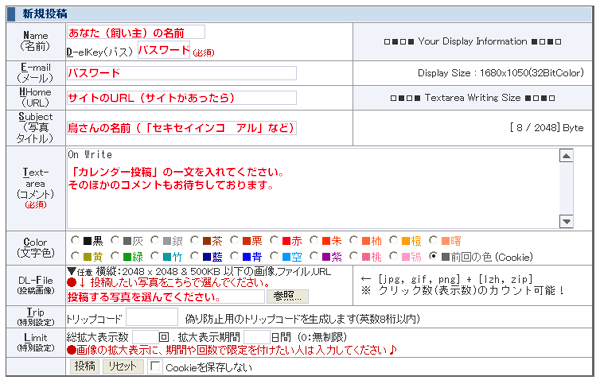Select the 鴇 pale pink text color radio
The image size is (600, 384).
pyautogui.click(x=393, y=256)
